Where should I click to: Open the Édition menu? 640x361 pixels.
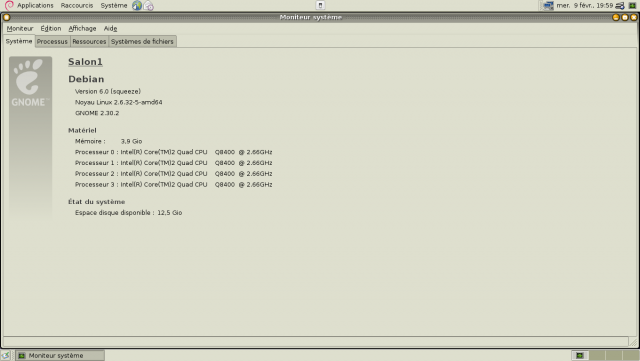click(51, 29)
